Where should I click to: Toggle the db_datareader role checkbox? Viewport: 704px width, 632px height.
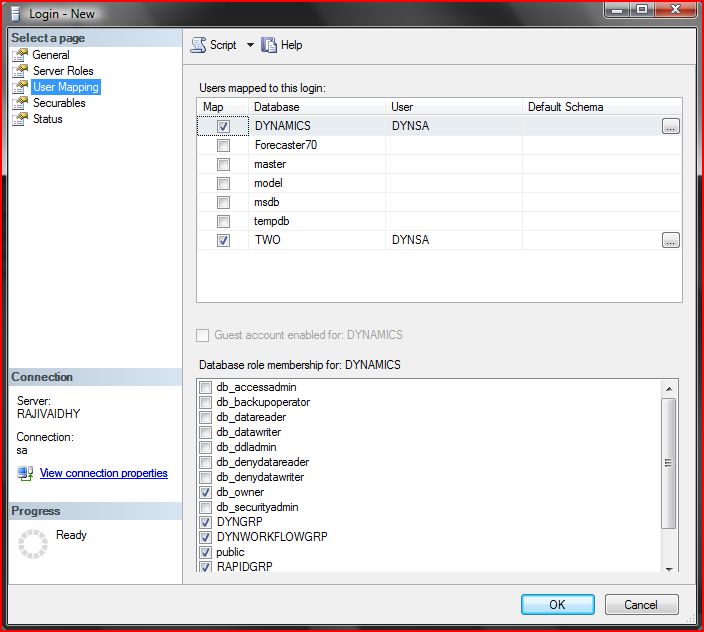[206, 418]
